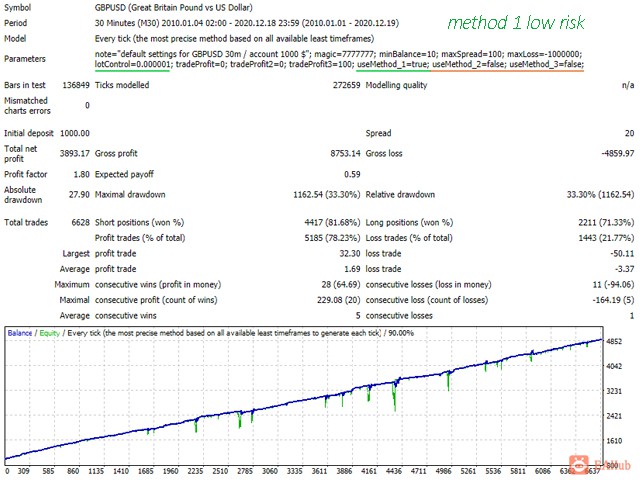Click the consecutive wins value 28 (64.69)

point(341,285)
